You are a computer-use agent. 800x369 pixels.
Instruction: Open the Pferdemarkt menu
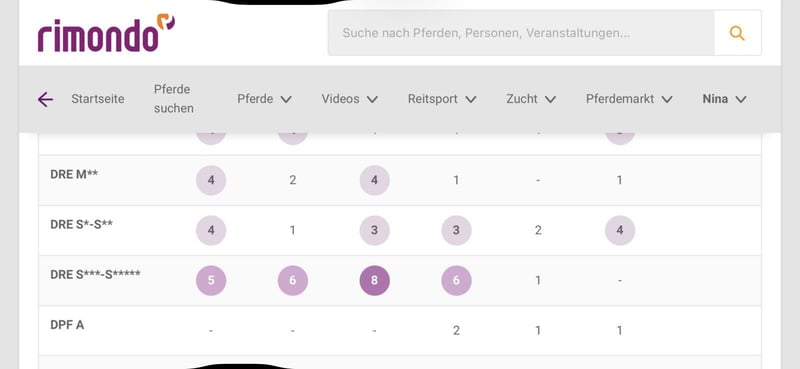click(629, 99)
